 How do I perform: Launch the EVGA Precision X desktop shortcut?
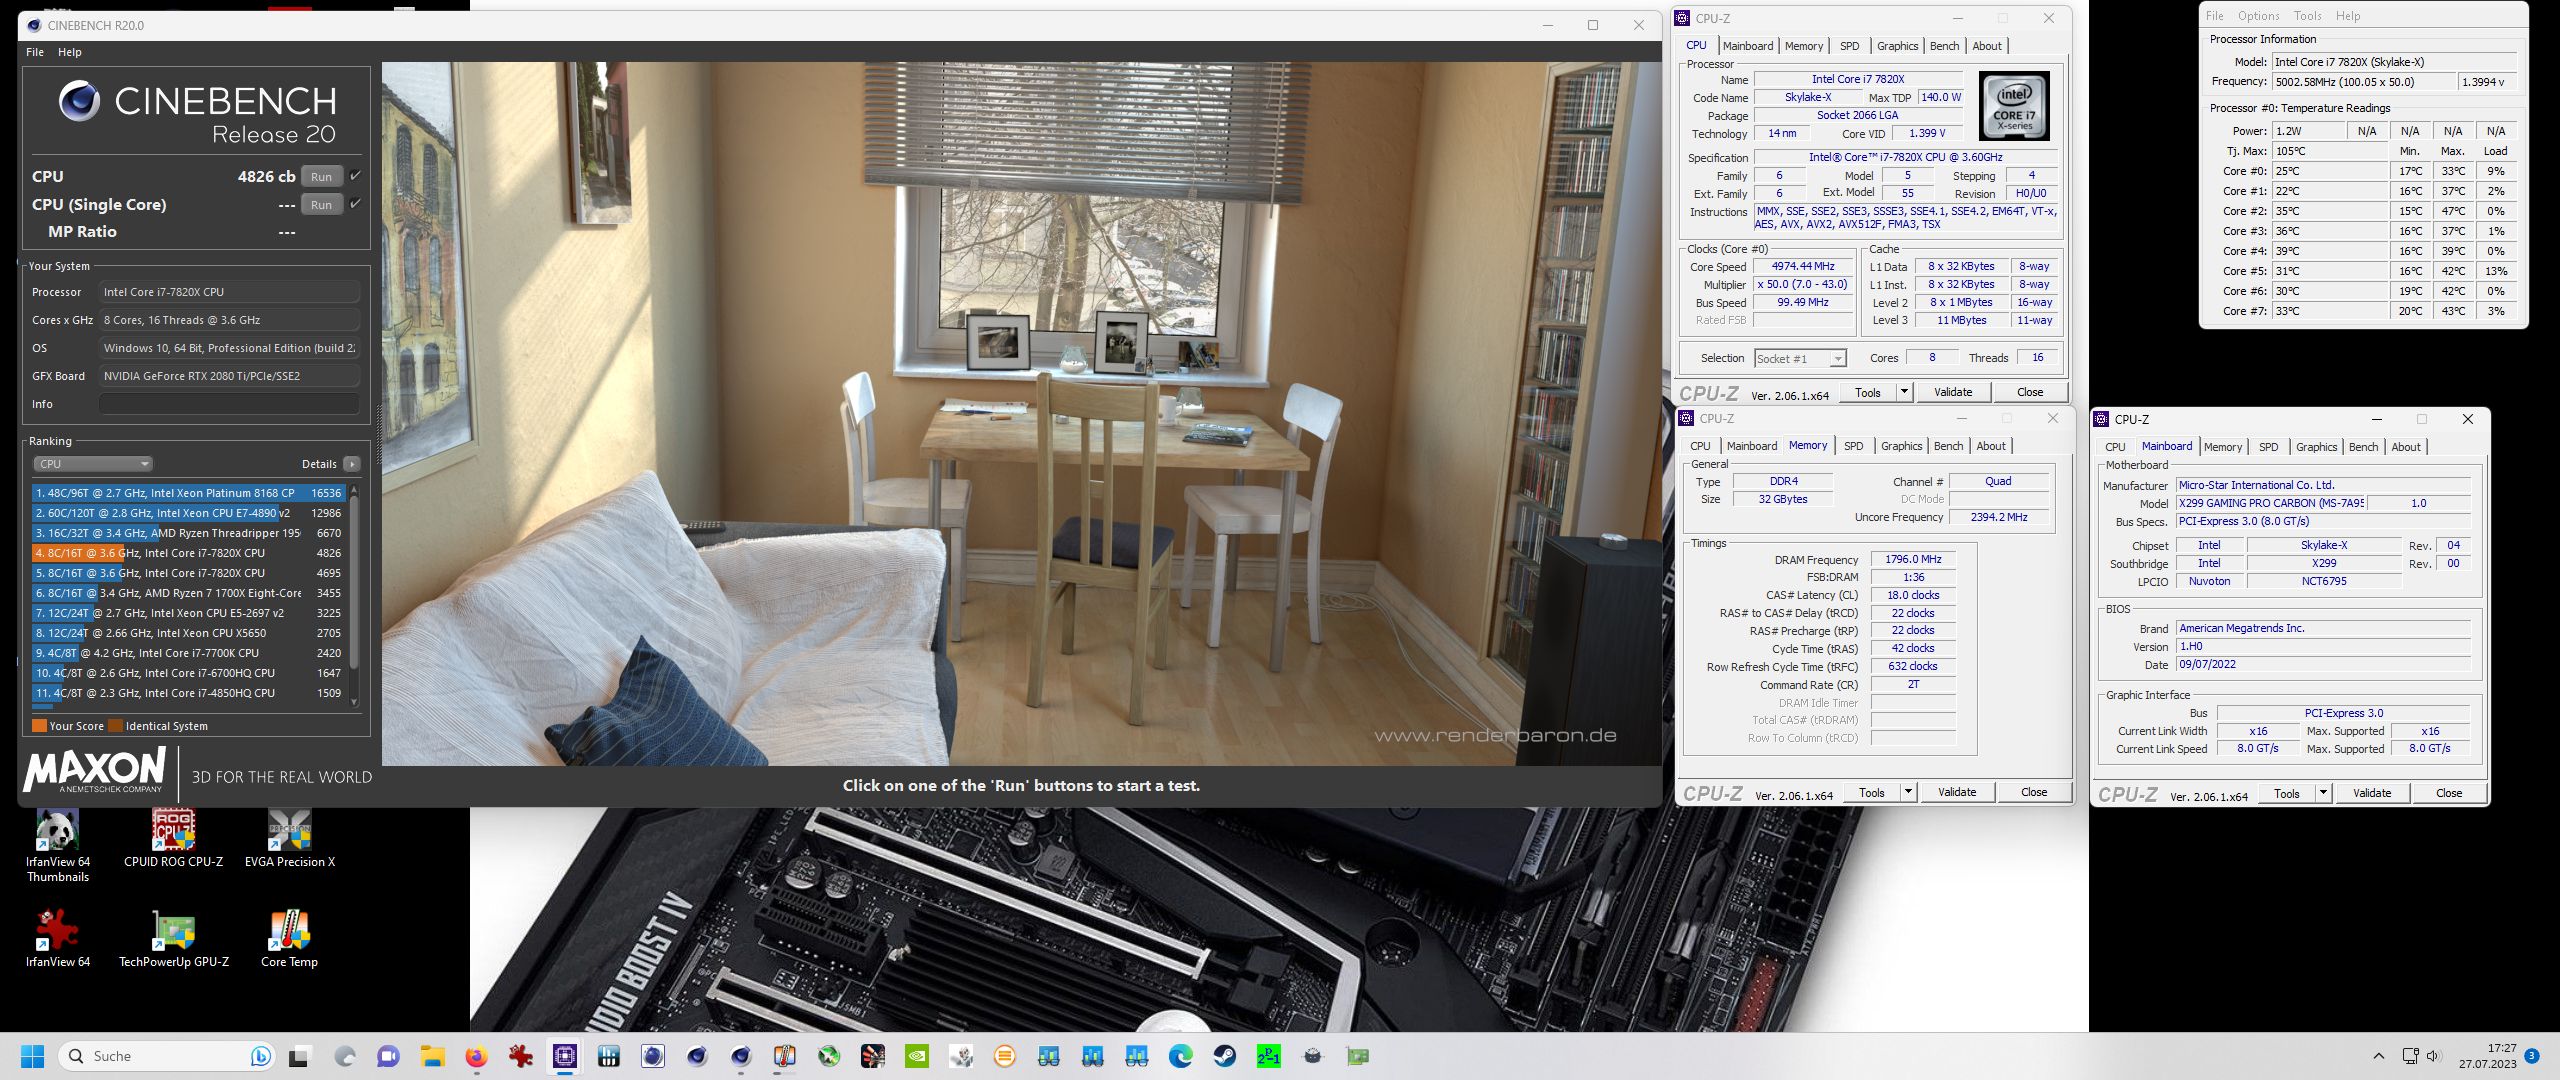290,839
